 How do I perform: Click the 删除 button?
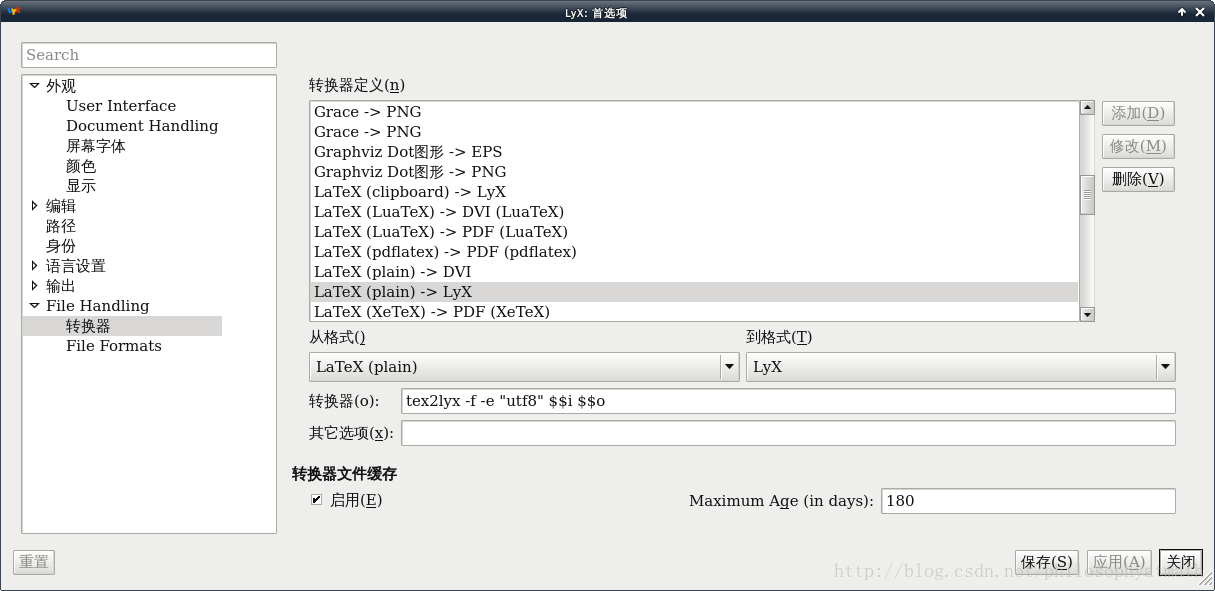pyautogui.click(x=1138, y=179)
